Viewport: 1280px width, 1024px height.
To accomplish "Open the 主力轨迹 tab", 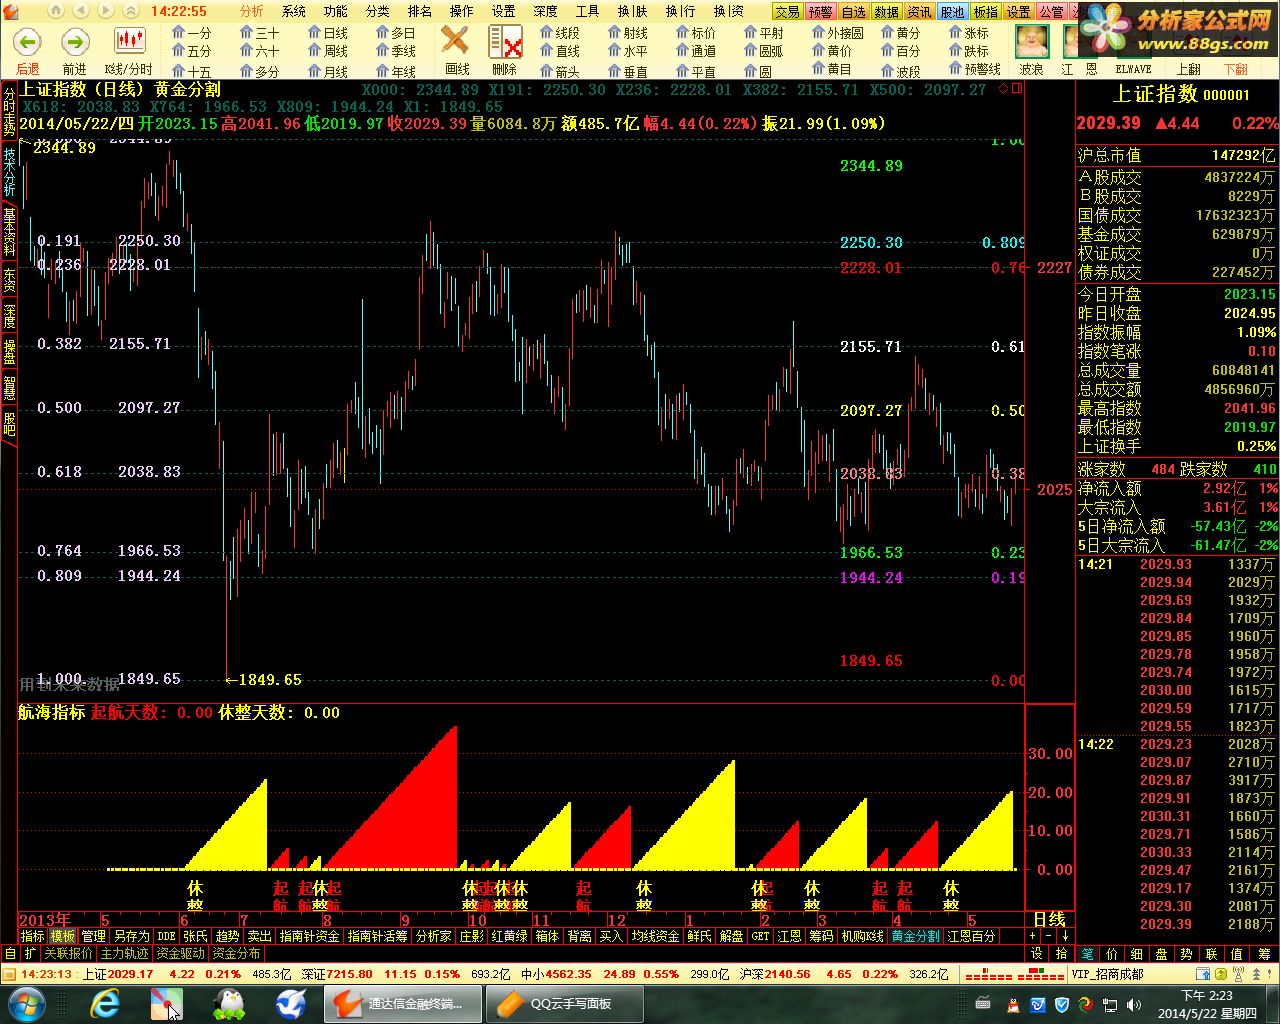I will point(124,954).
